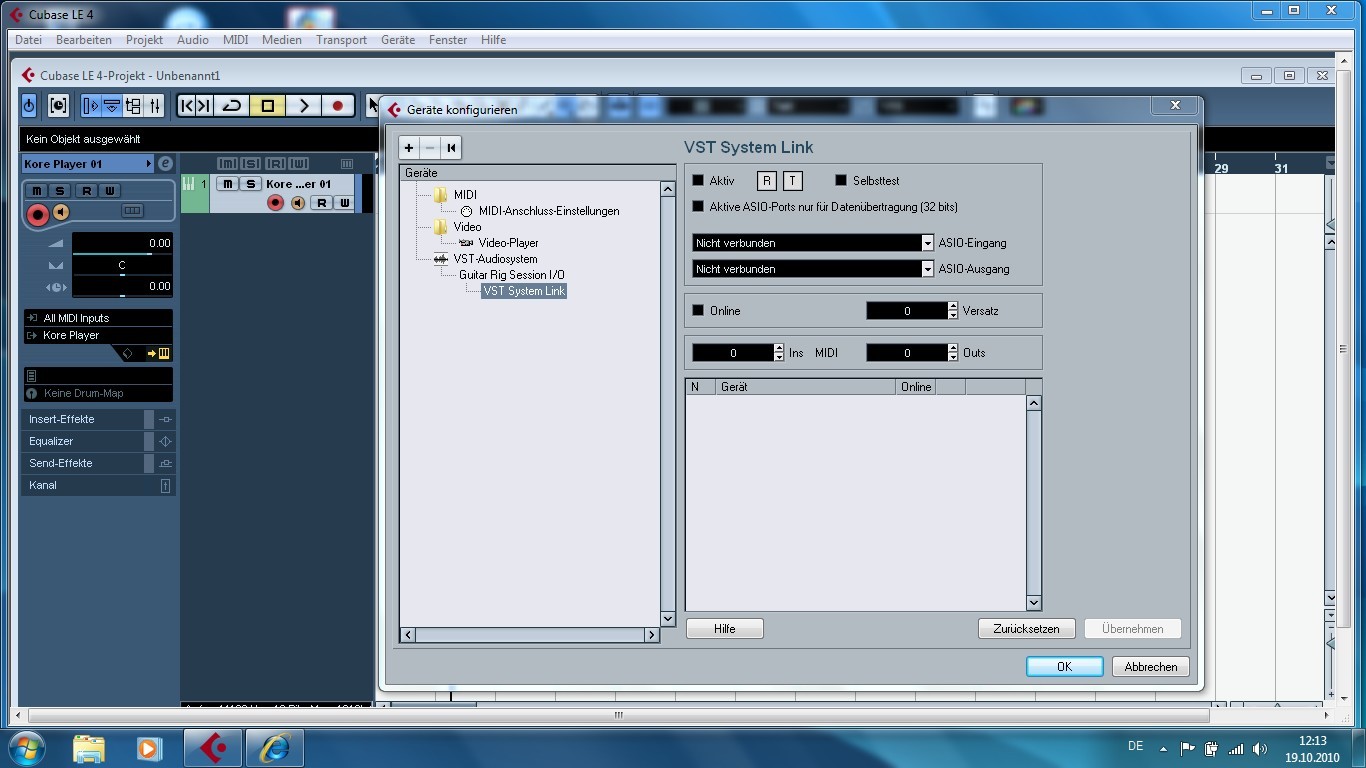Viewport: 1366px width, 768px height.
Task: Click the Abbrechen button
Action: coord(1151,667)
